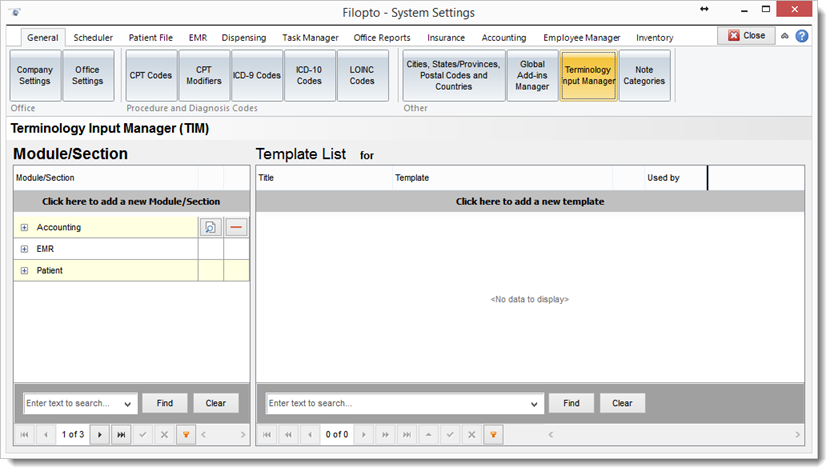
Task: Open Cities, States/Provinces, Postal Codes and Countries
Action: pos(454,75)
